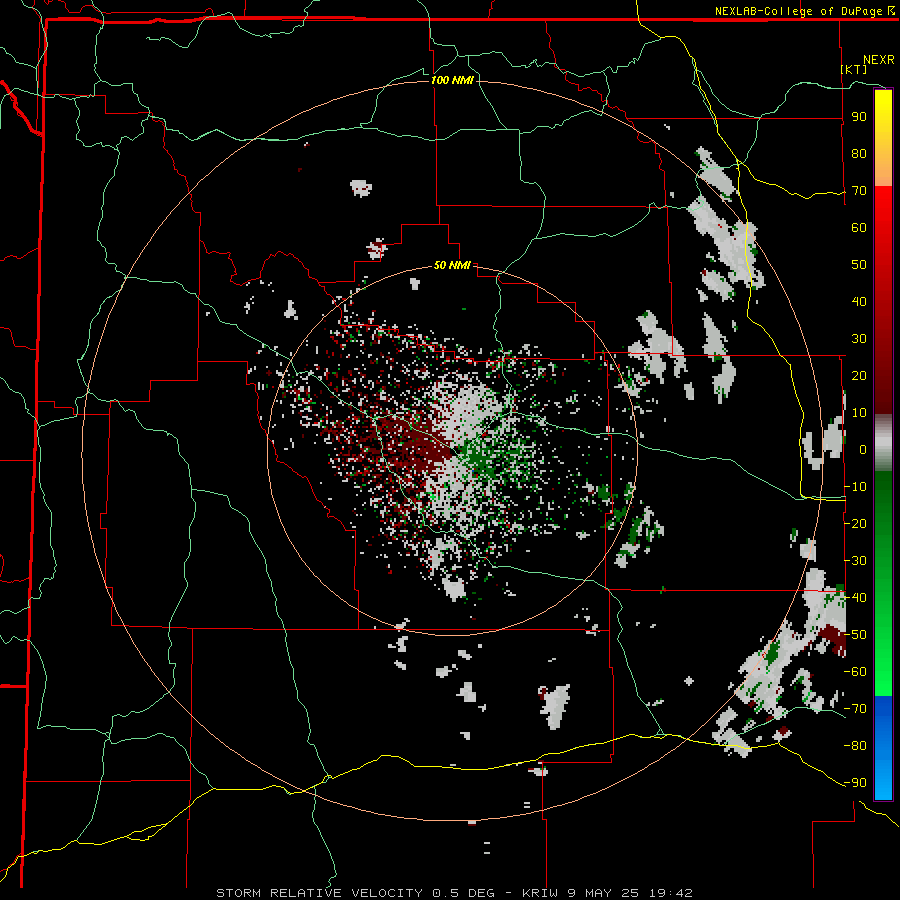Click the 10 value on velocity scale
900x900 pixels.
tap(859, 413)
